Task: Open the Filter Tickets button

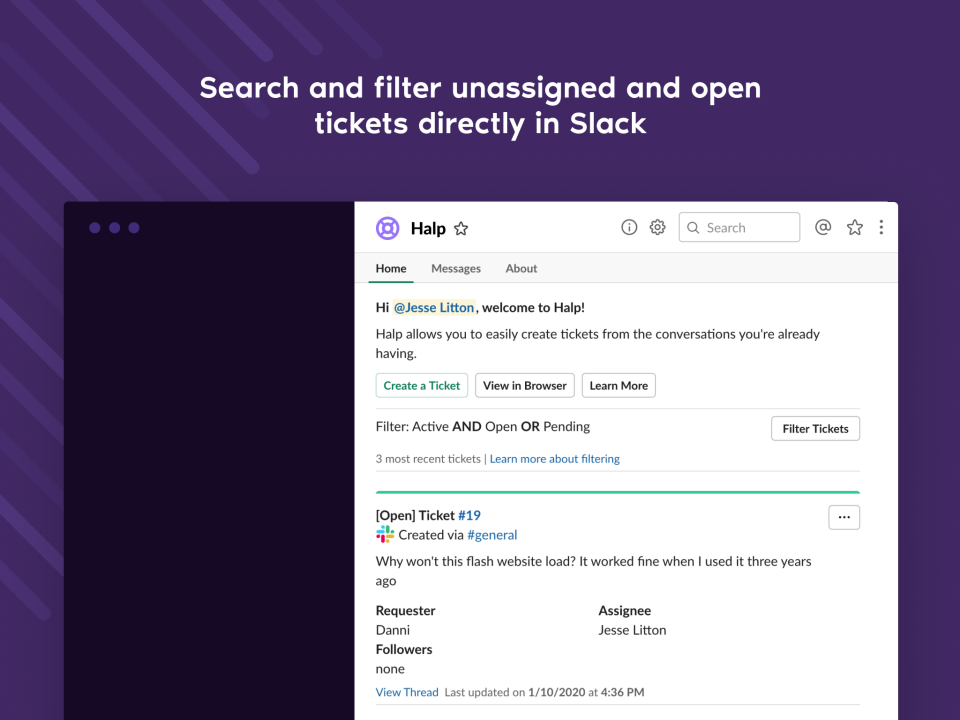Action: click(815, 428)
